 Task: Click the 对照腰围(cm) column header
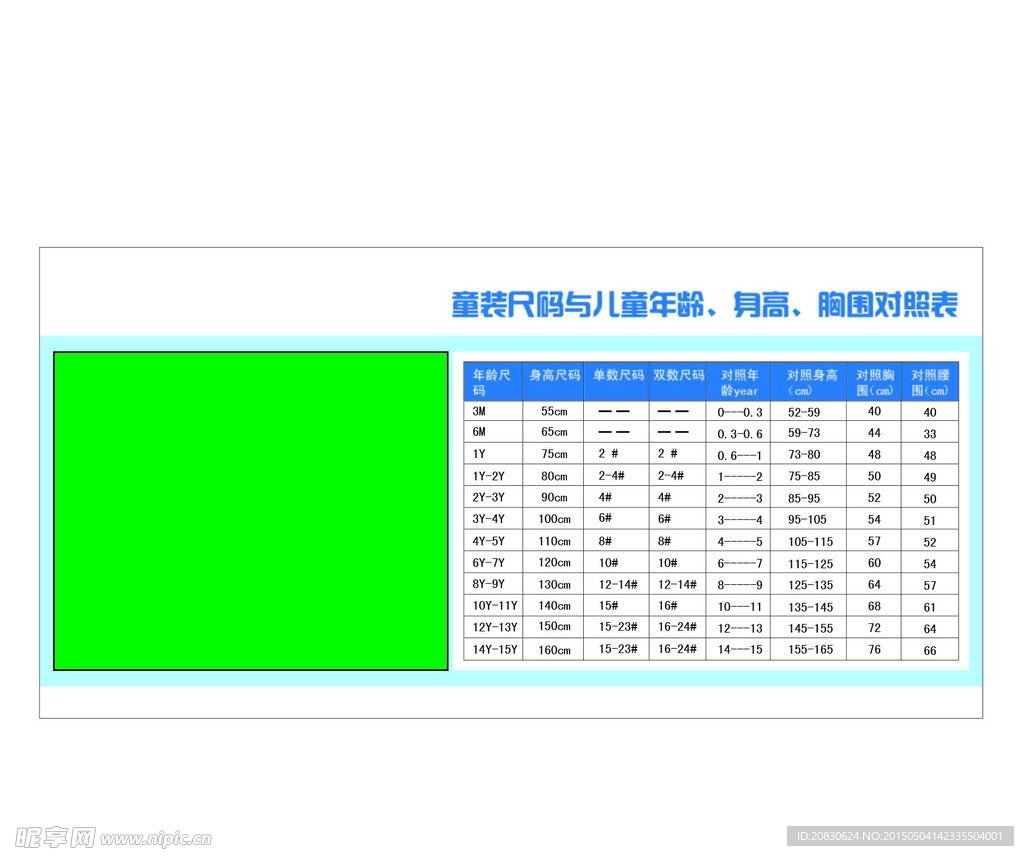(930, 382)
